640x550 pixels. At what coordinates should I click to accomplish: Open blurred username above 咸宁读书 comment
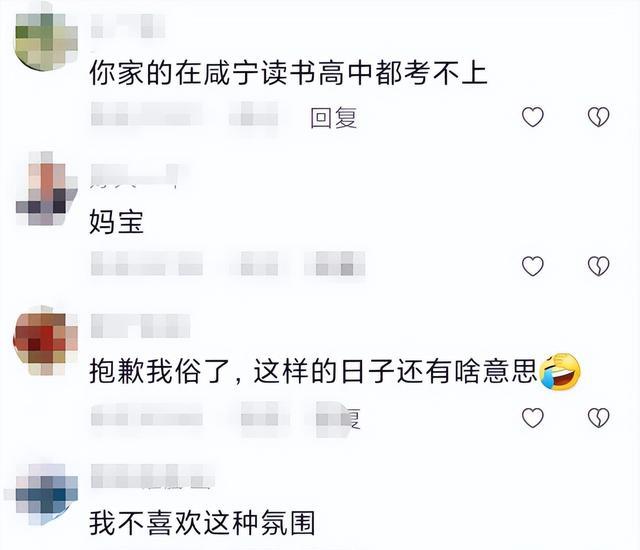(x=128, y=26)
